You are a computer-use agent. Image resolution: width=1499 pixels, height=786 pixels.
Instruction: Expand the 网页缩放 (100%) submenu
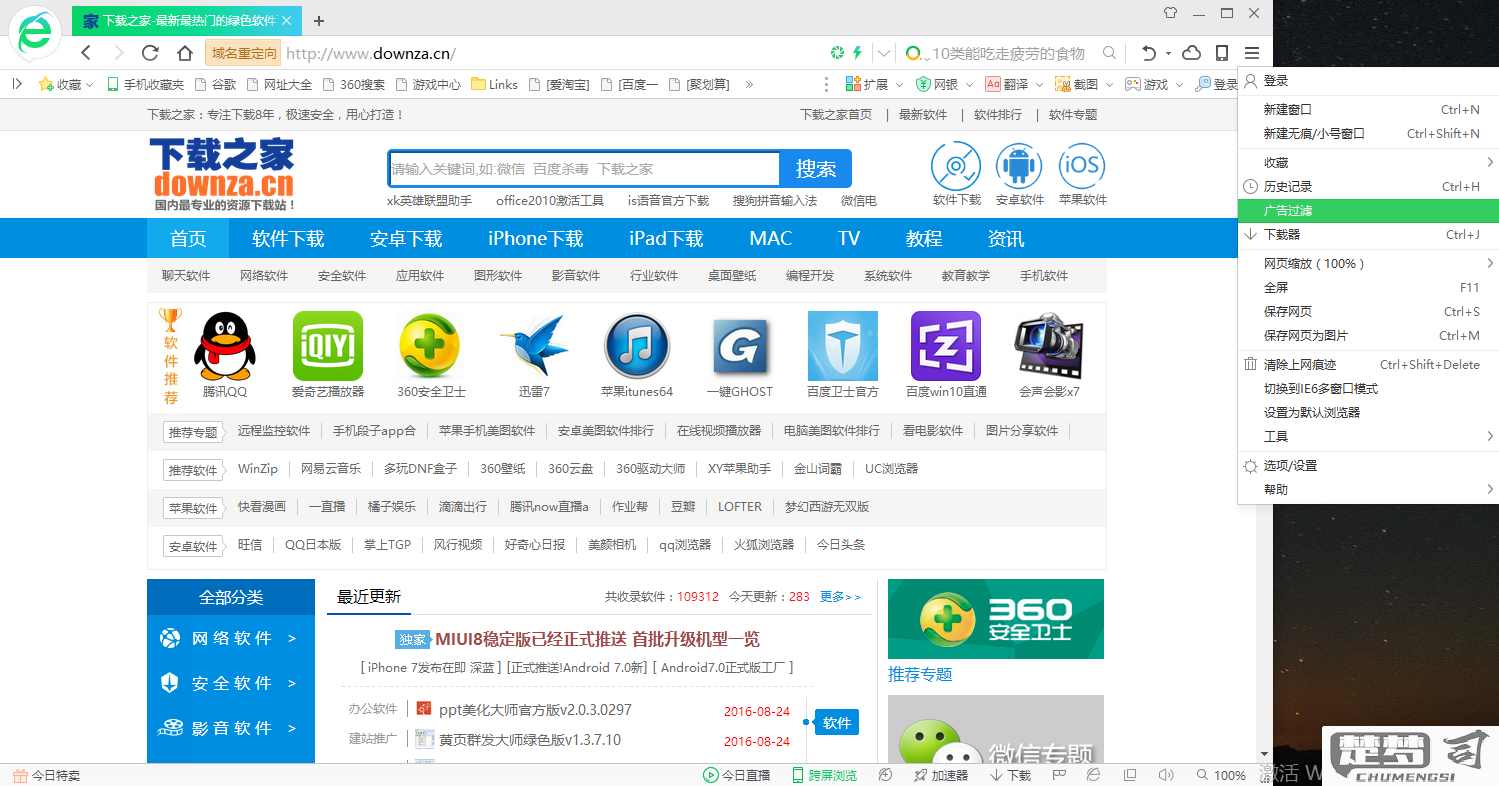pos(1368,264)
